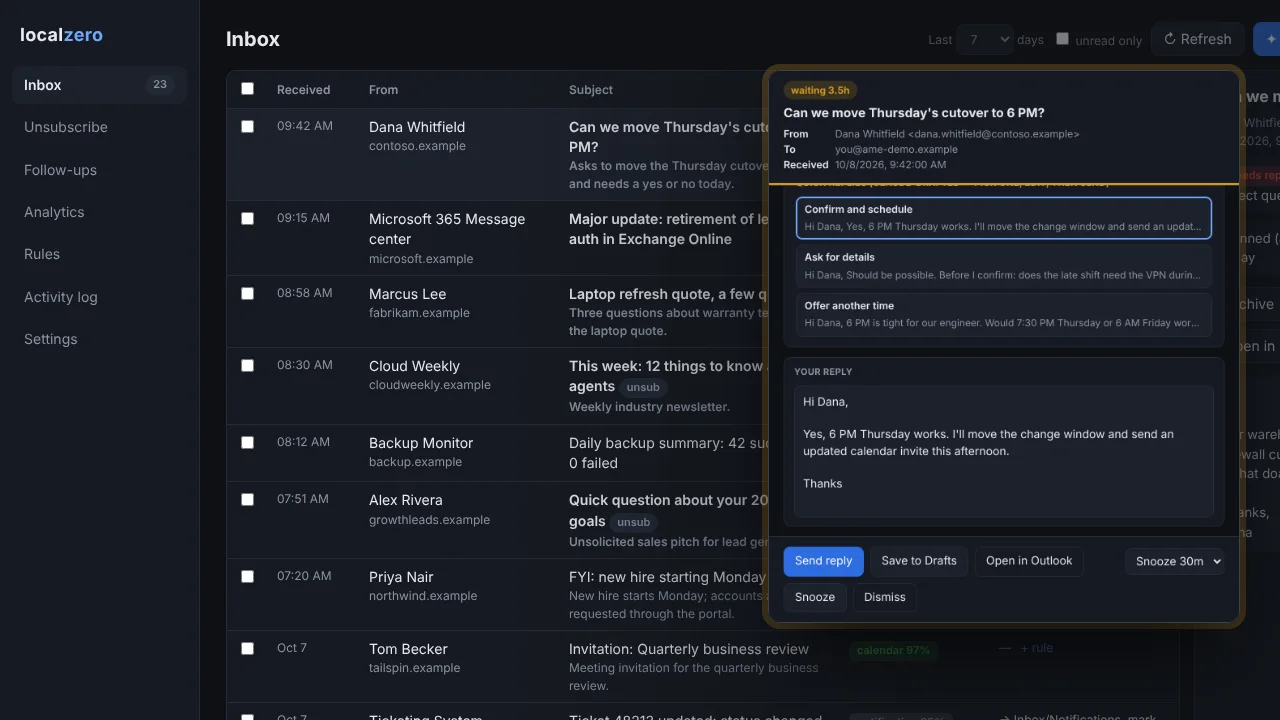Click the unsub tag on Alex Rivera email
The height and width of the screenshot is (720, 1280).
tap(633, 522)
